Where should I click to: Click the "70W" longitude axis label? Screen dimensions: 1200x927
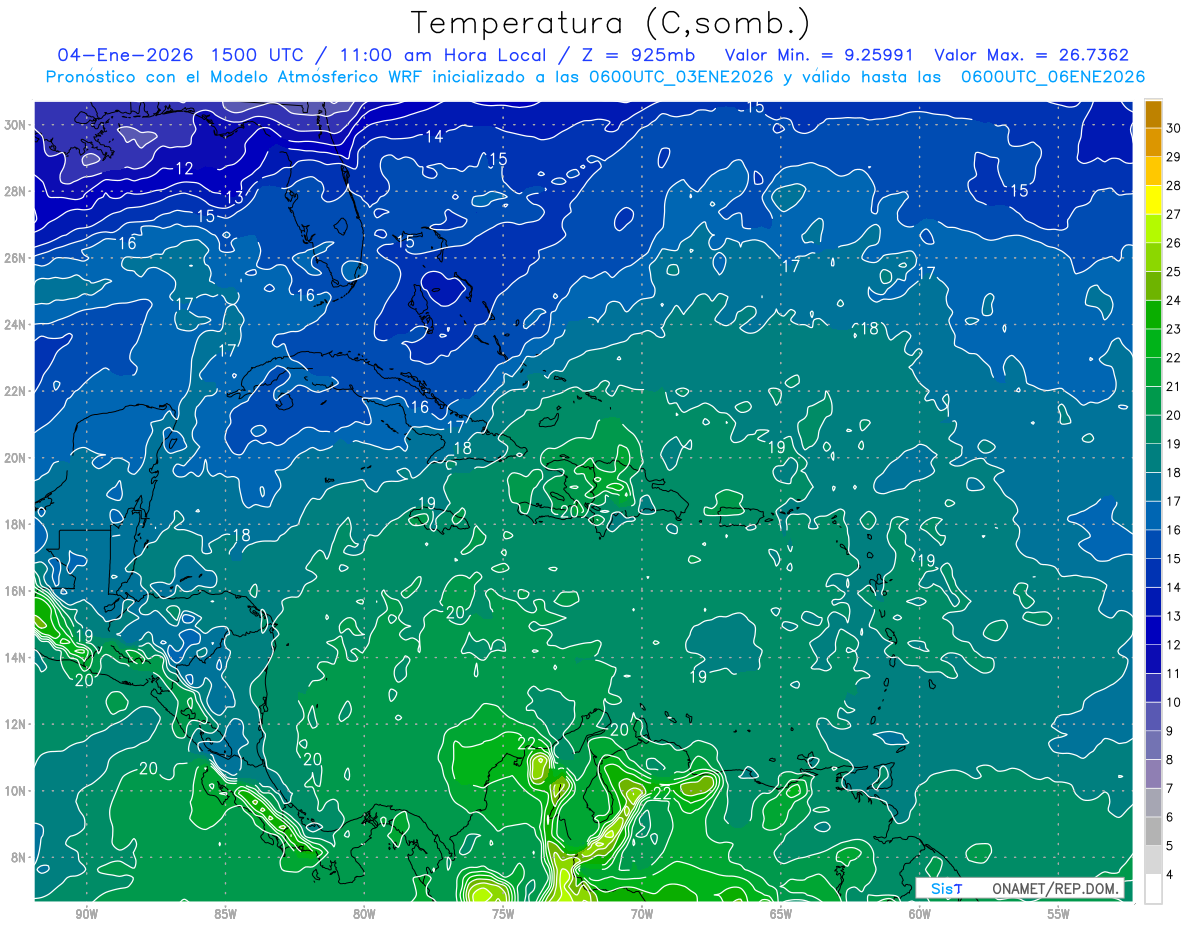pyautogui.click(x=642, y=914)
